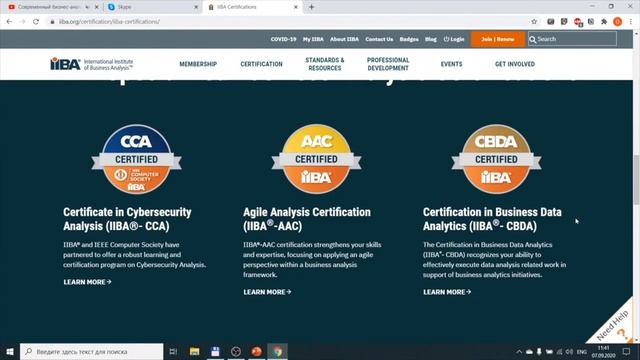Go back to the previous page

click(x=9, y=22)
